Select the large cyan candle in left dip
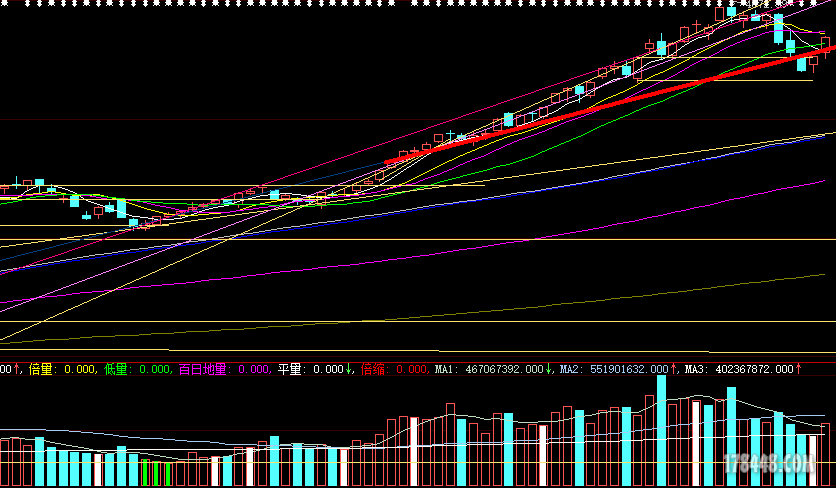Viewport: 836px width, 488px height. [121, 209]
